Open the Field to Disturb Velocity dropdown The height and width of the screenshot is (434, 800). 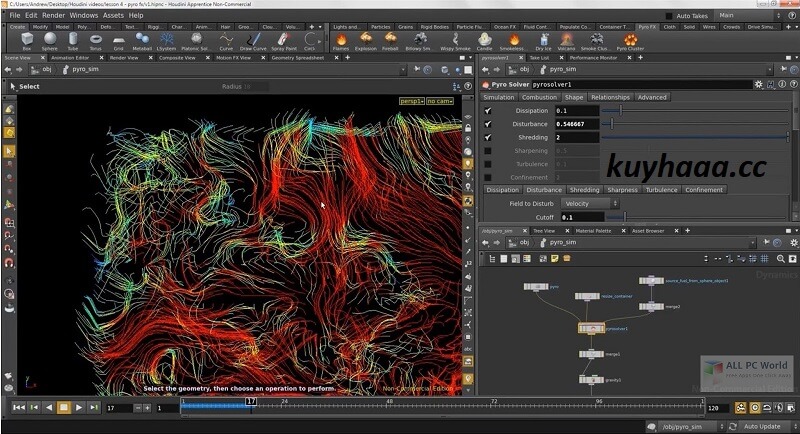pyautogui.click(x=590, y=203)
